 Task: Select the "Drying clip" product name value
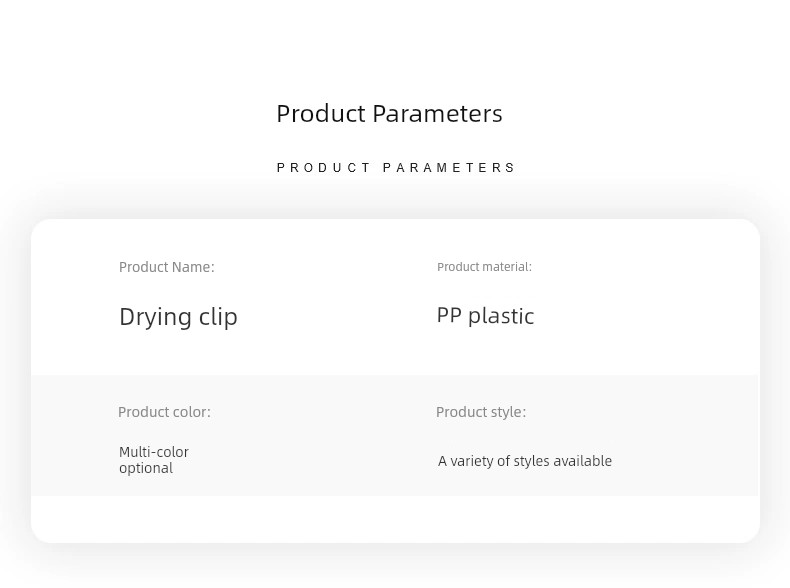[x=178, y=317]
